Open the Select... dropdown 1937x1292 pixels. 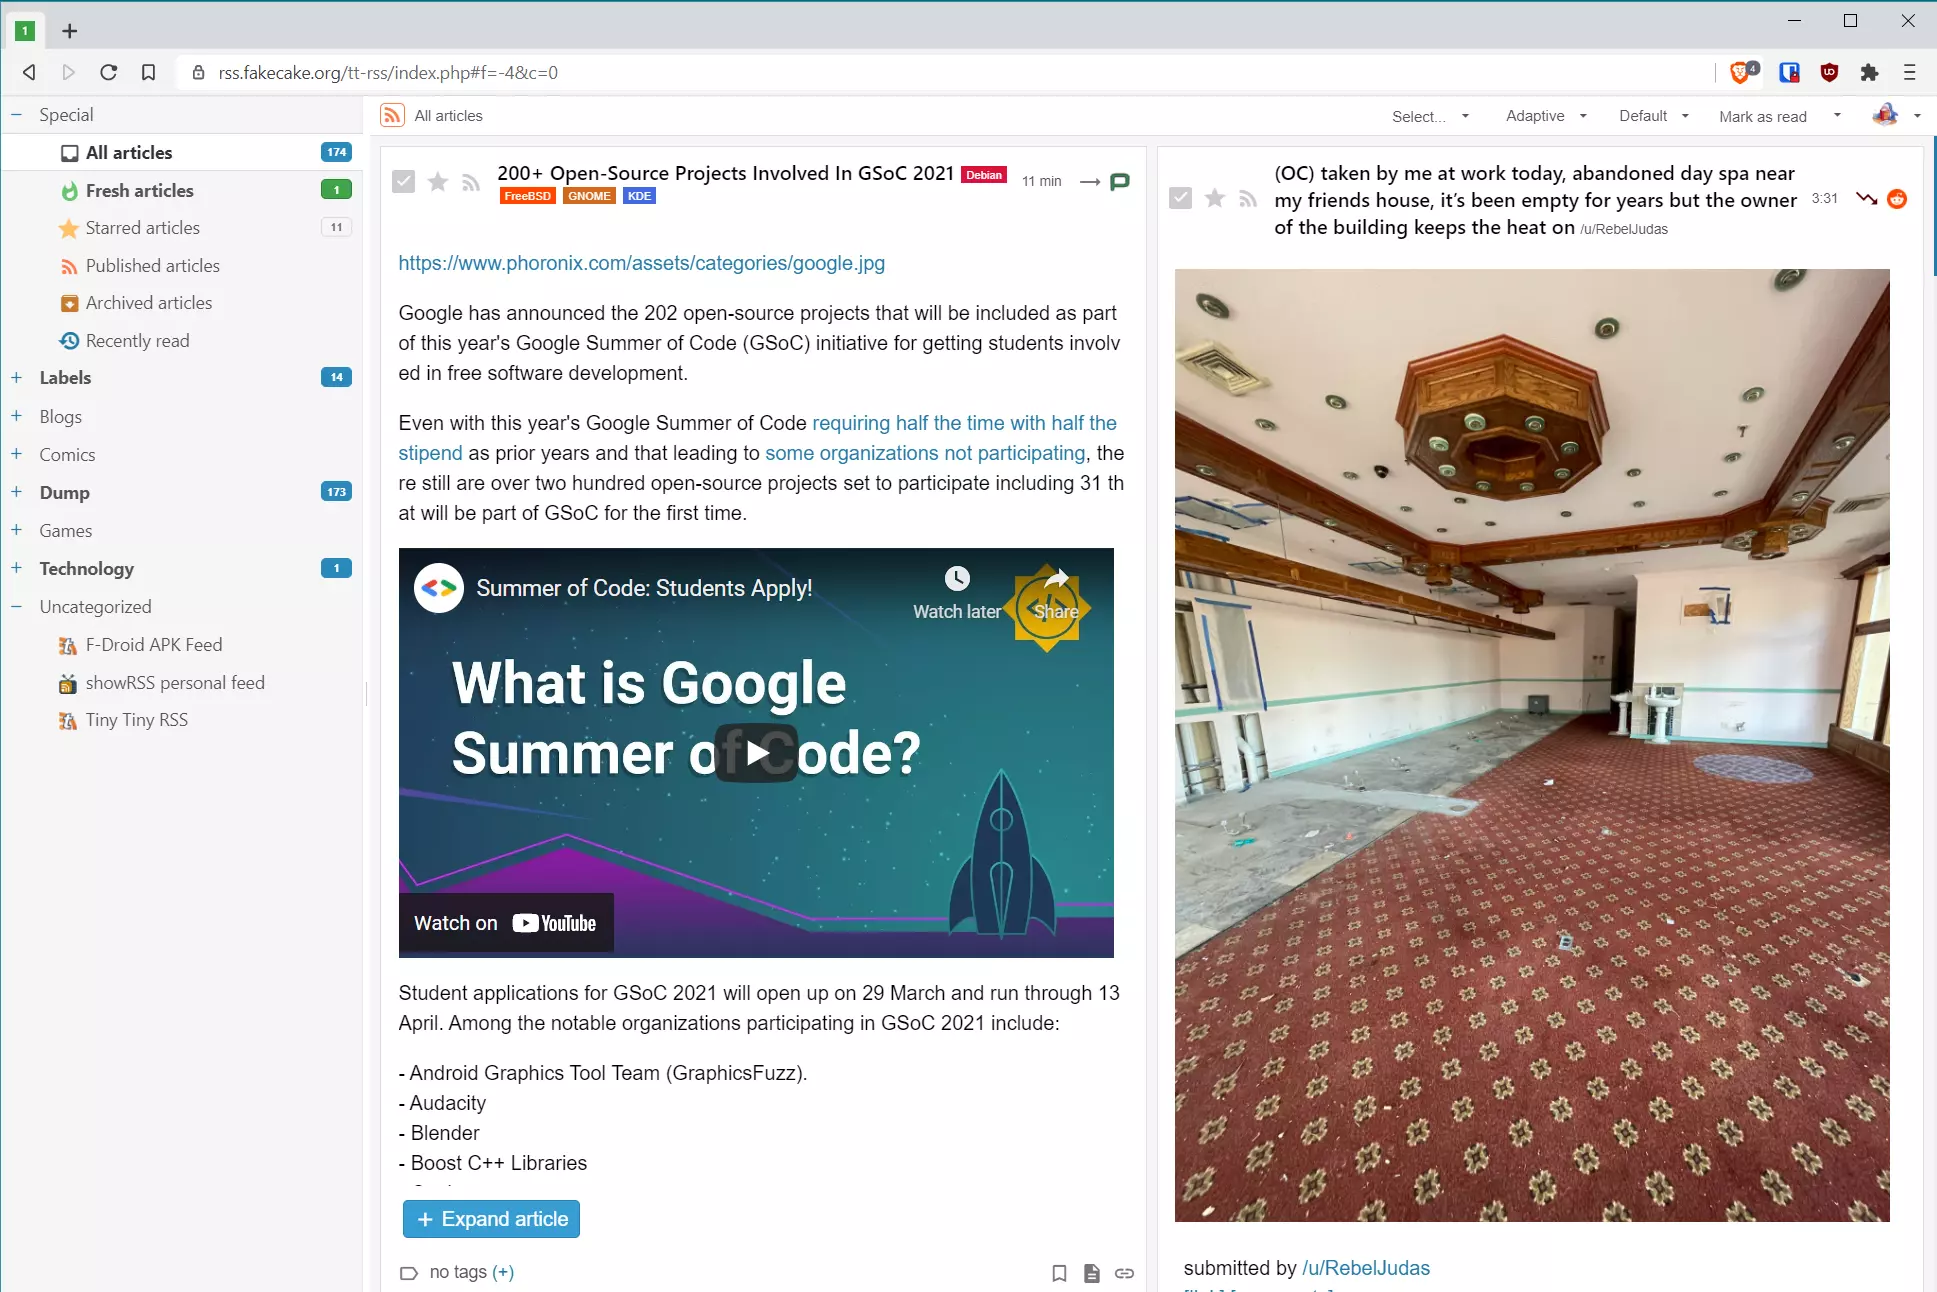click(1430, 116)
